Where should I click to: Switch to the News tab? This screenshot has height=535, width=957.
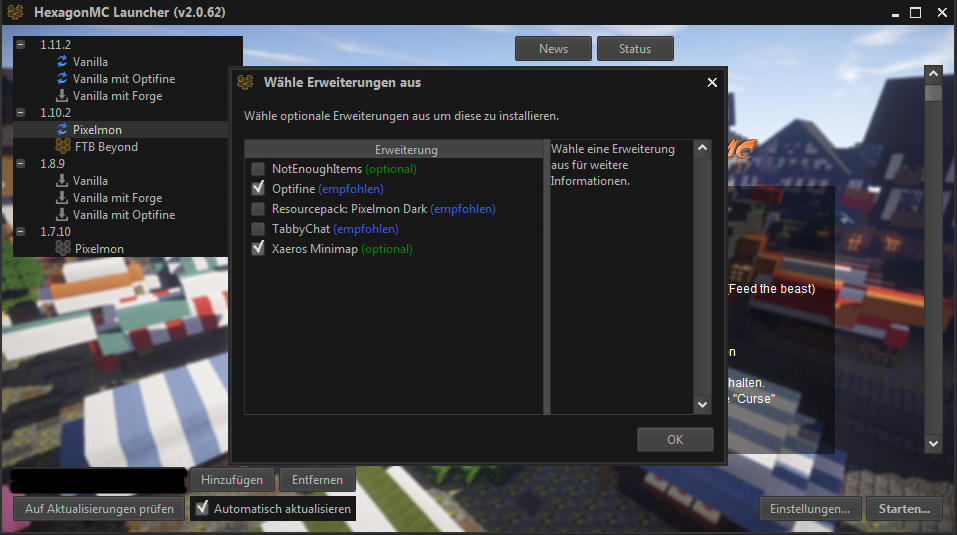point(553,49)
